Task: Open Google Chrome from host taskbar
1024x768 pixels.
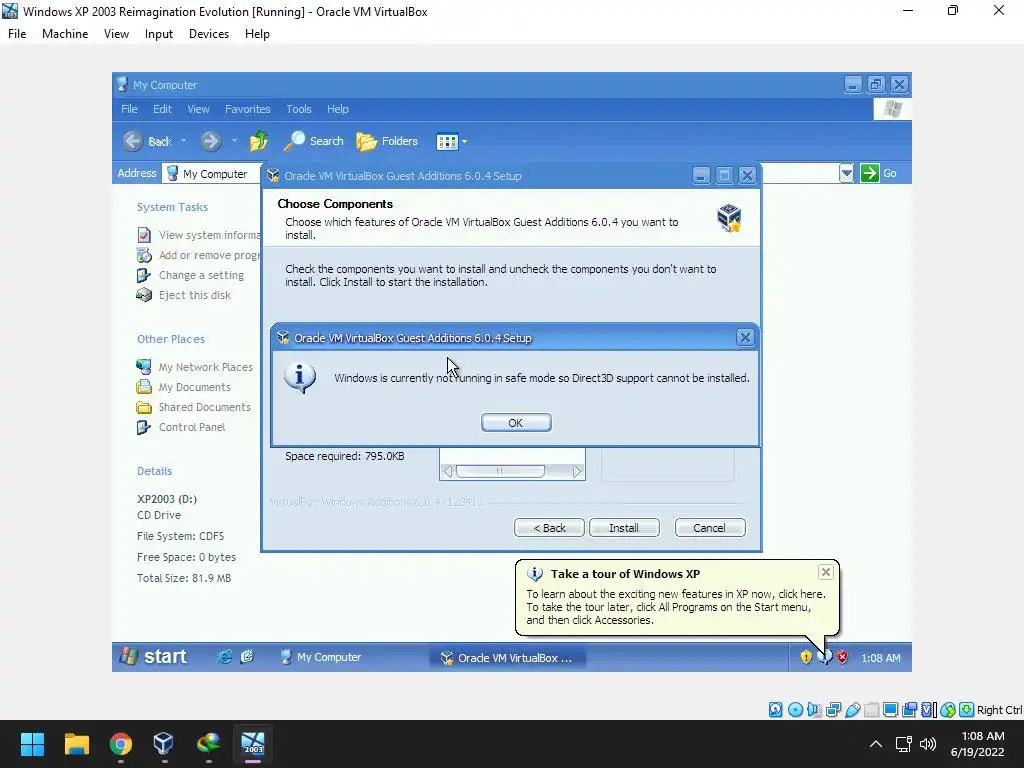Action: point(120,744)
